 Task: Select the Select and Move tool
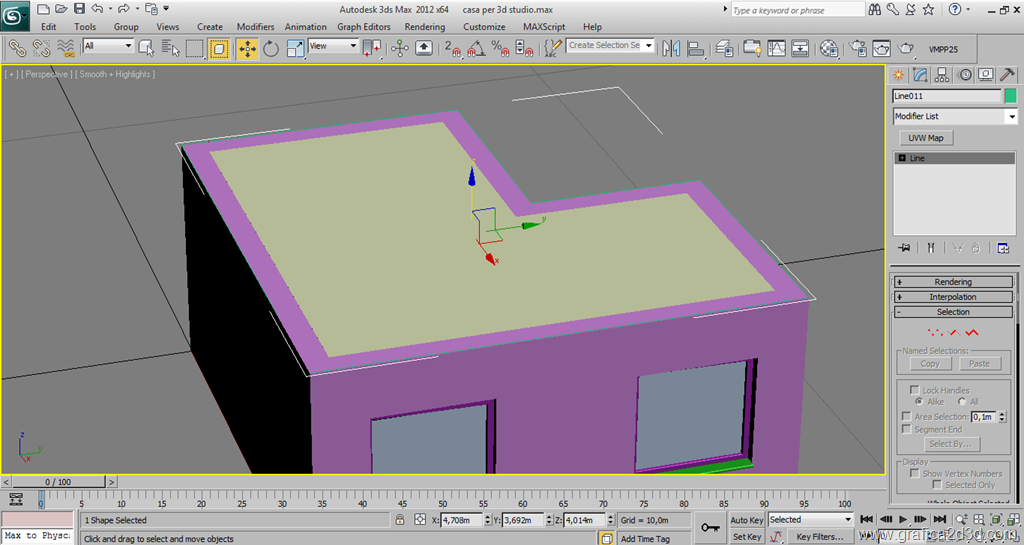tap(247, 48)
